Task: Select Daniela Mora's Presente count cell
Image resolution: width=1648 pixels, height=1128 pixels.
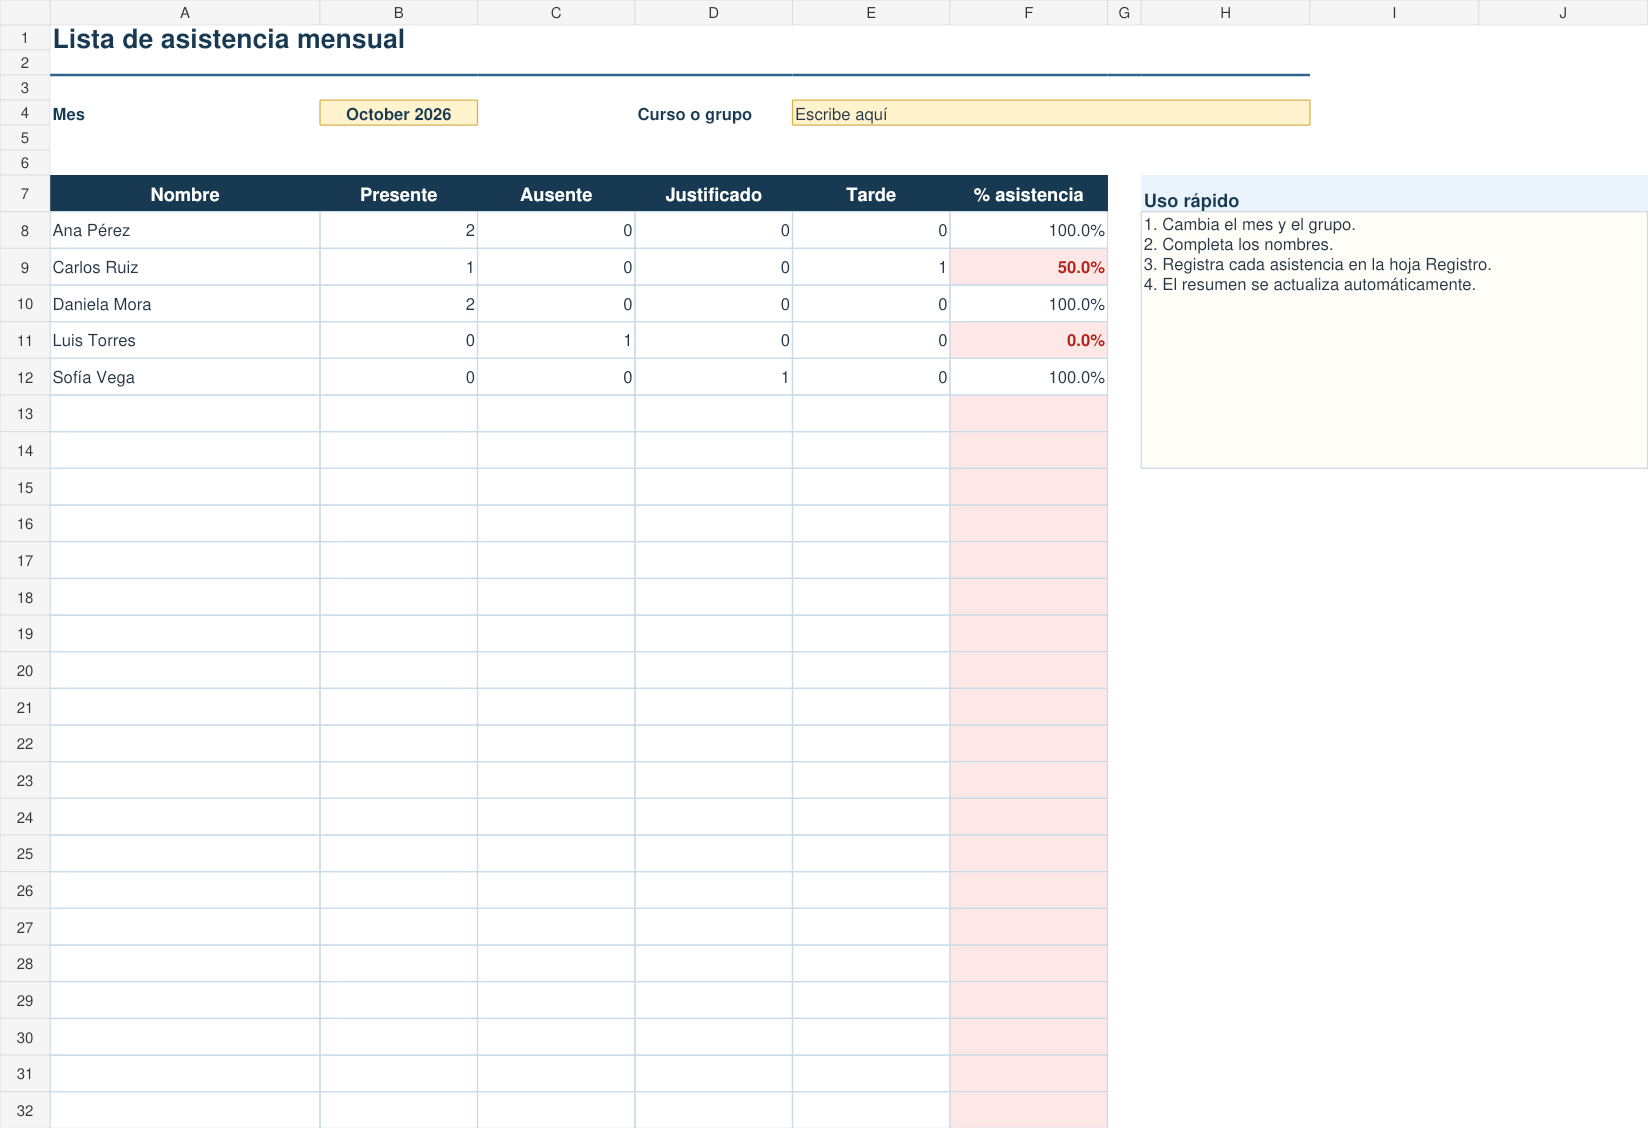Action: click(x=398, y=304)
